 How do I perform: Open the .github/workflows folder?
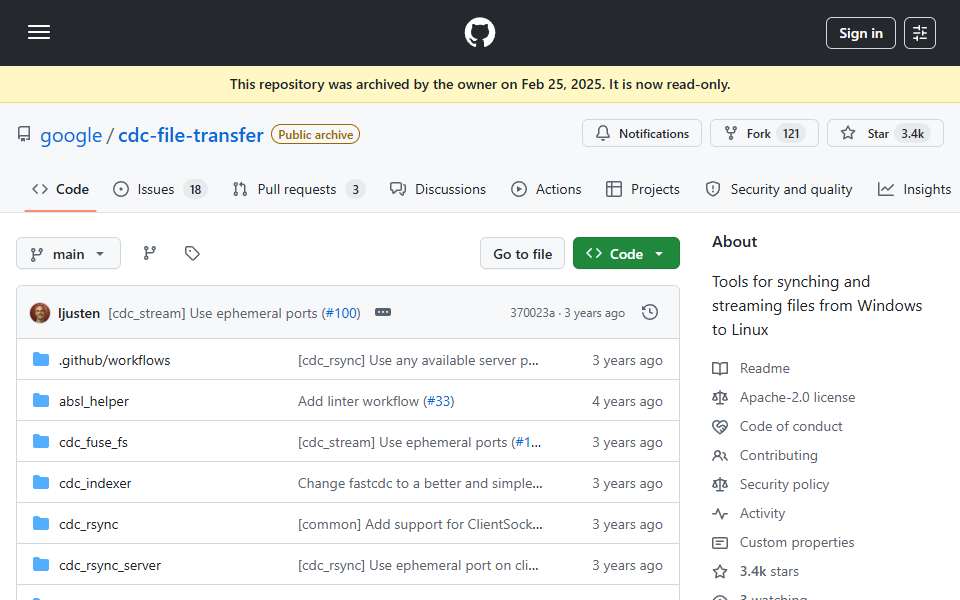[x=114, y=361]
